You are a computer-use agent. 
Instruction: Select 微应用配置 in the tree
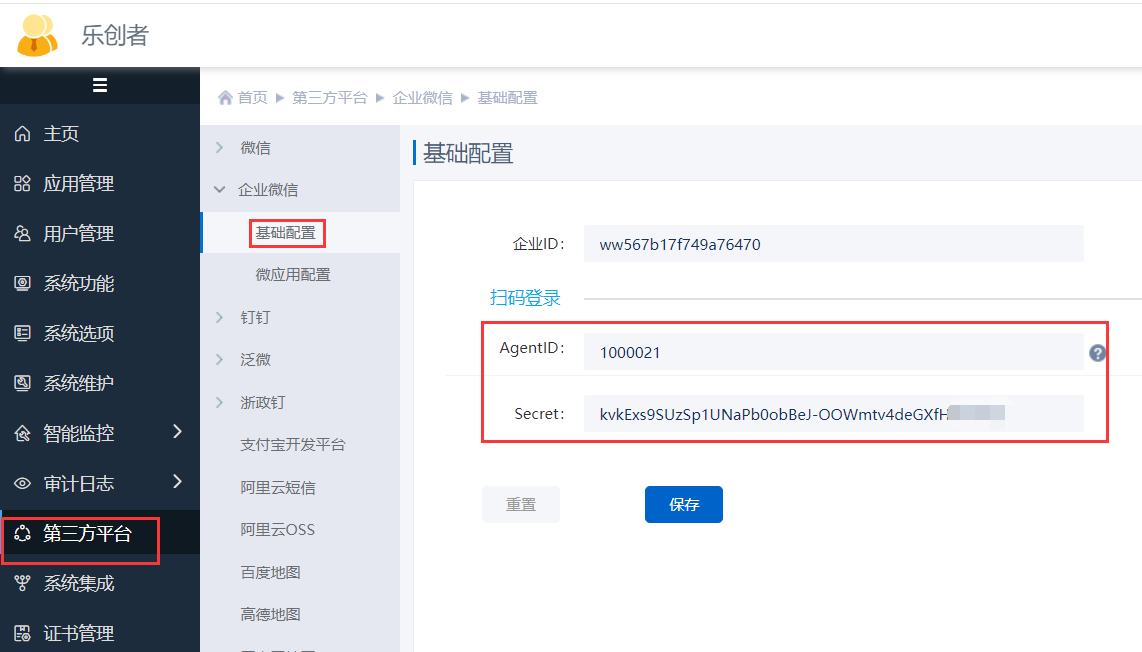(293, 275)
